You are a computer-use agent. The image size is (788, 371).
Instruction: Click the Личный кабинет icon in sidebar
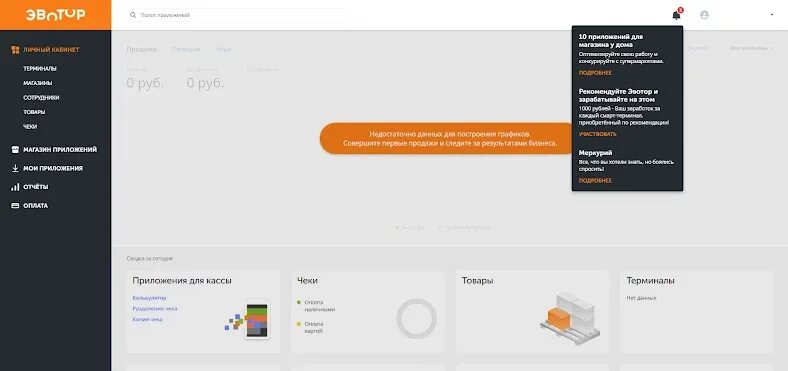15,50
